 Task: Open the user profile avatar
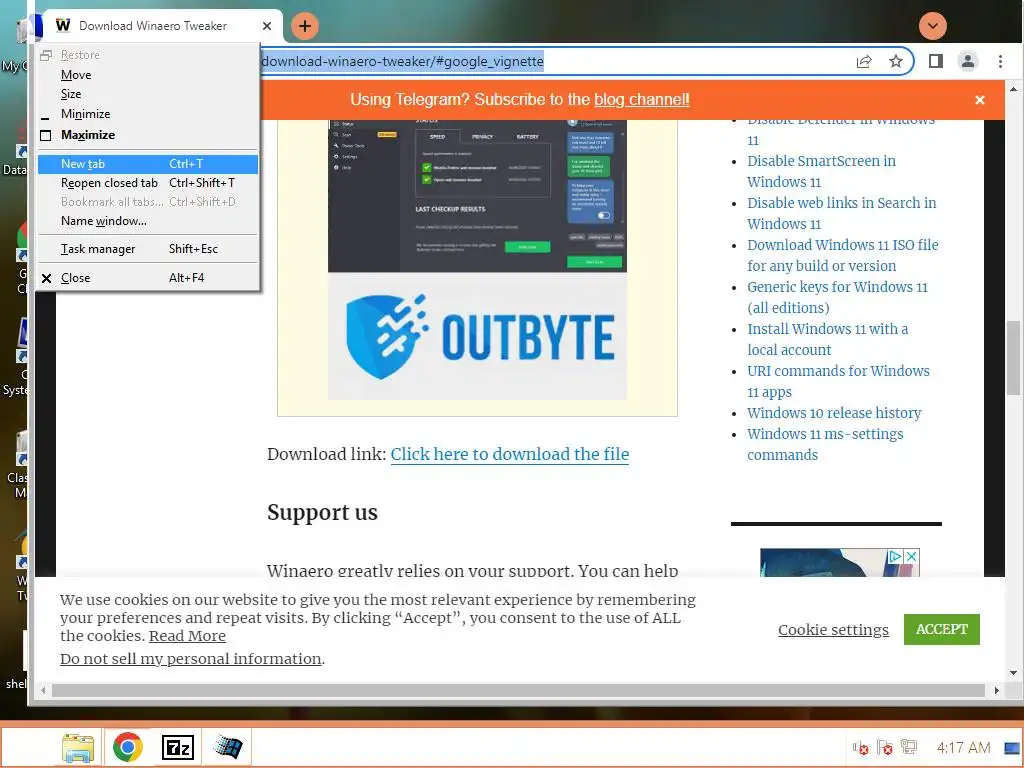click(968, 61)
